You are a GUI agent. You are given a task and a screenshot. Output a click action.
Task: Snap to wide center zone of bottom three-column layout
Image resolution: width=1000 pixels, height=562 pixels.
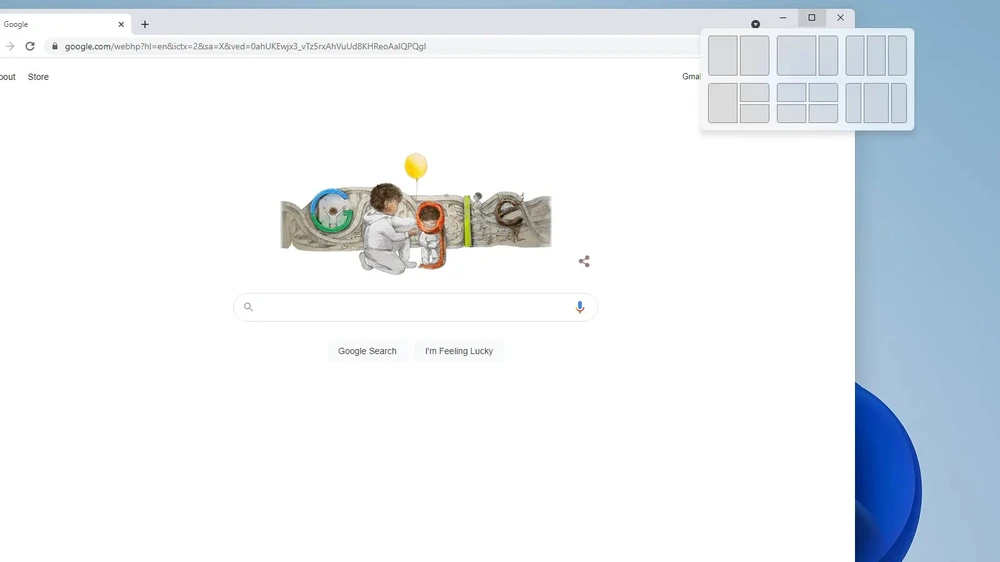coord(876,103)
